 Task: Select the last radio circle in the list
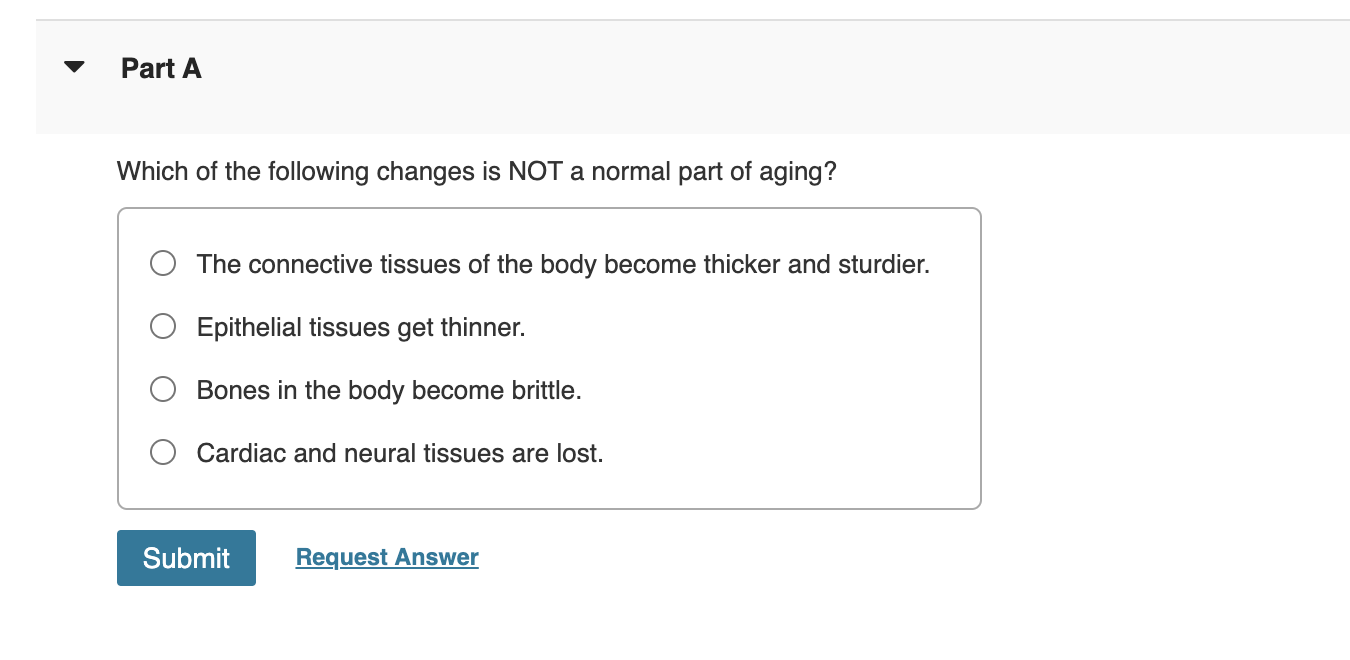pos(162,452)
